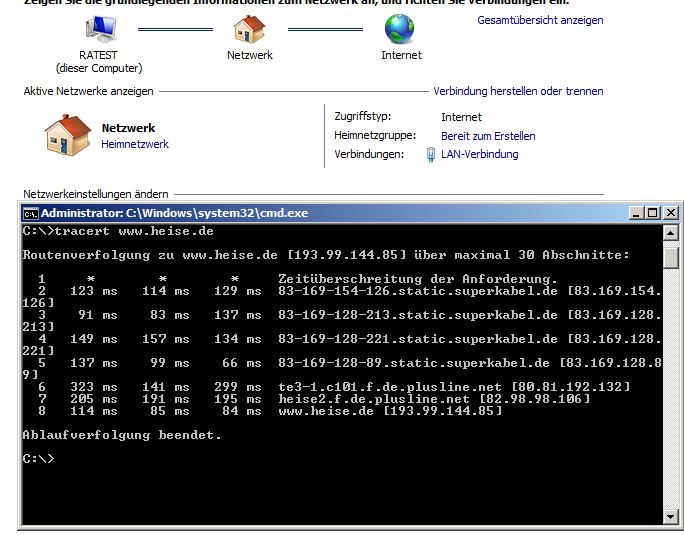Minimize the cmd.exe window

point(636,213)
